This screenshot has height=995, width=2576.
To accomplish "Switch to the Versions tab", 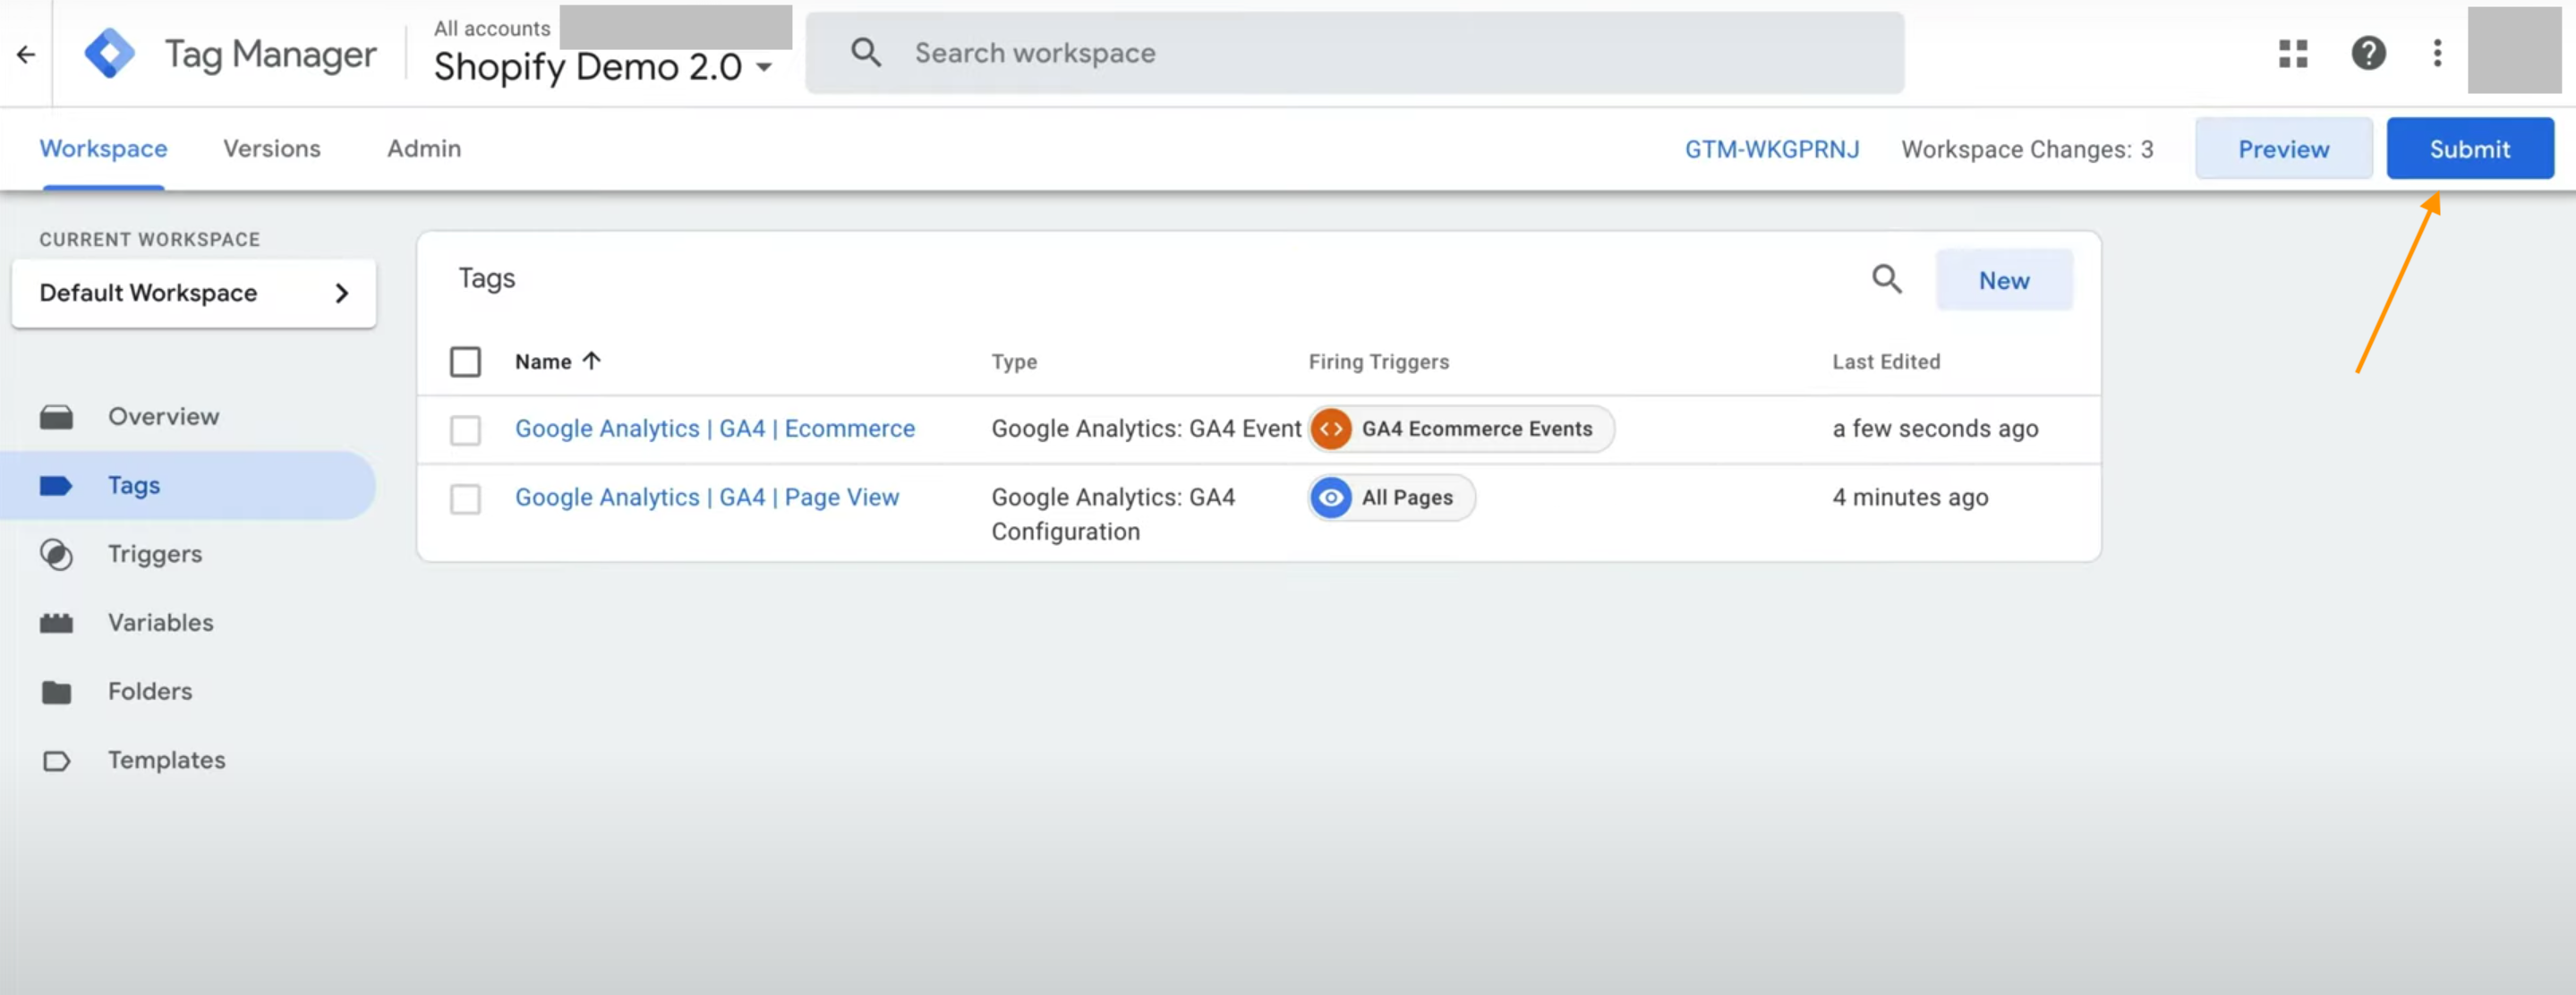I will click(271, 148).
